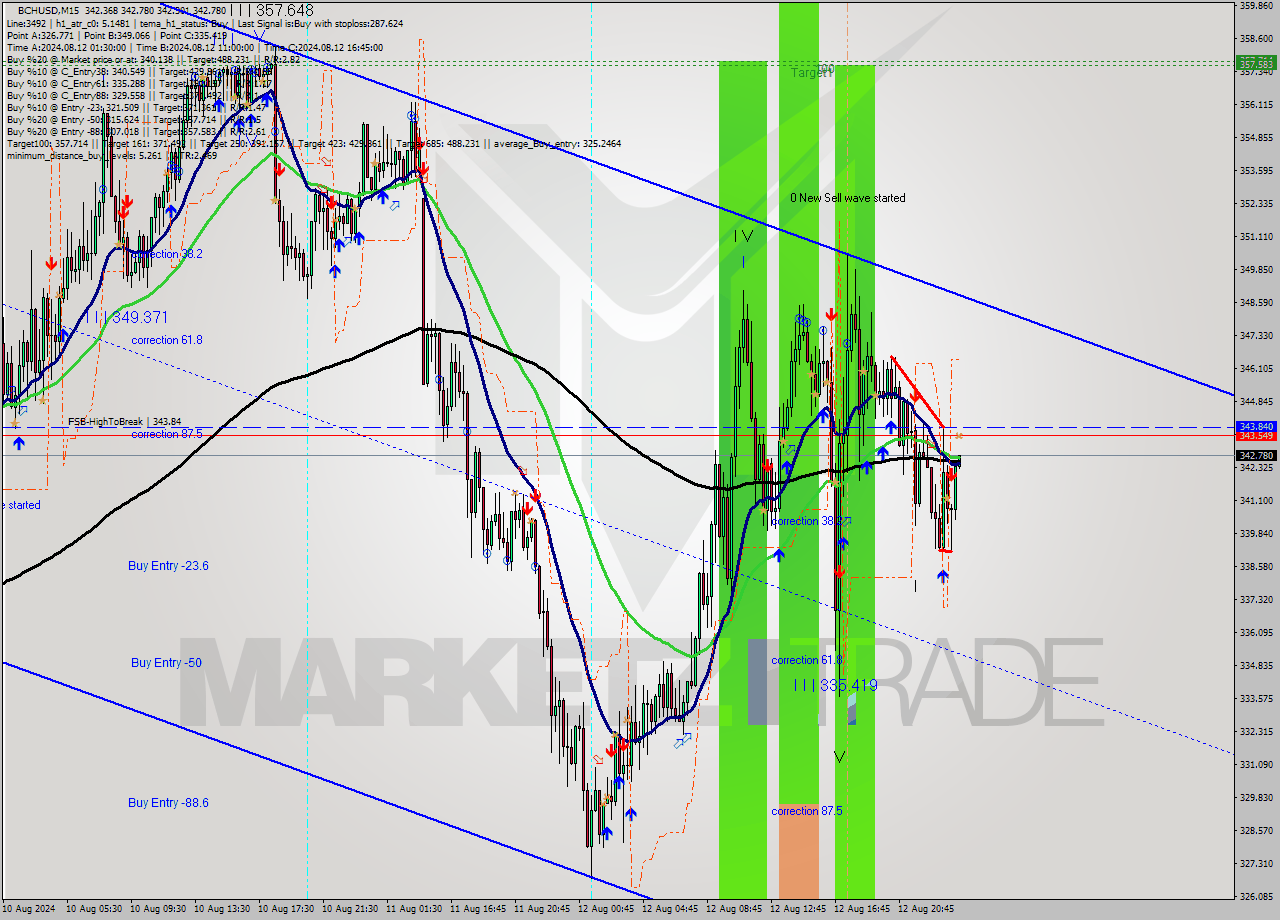Click the 336.095 price axis label
Screen dimensions: 1280x920
[1256, 633]
